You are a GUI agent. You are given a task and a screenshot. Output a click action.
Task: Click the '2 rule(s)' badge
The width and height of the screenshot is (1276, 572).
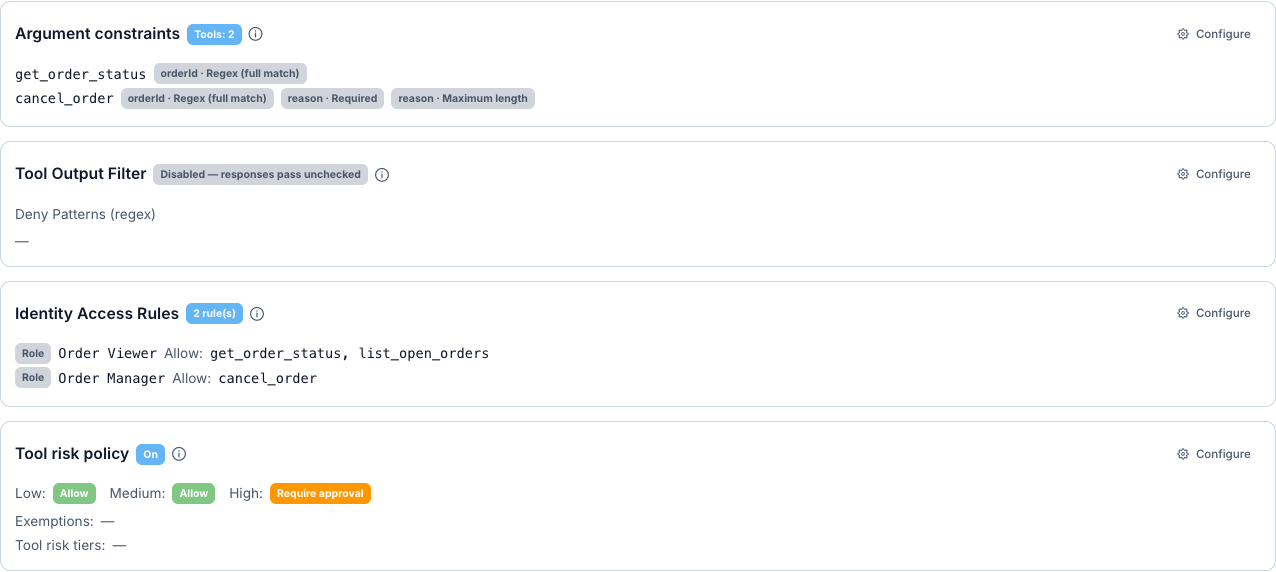coord(214,314)
